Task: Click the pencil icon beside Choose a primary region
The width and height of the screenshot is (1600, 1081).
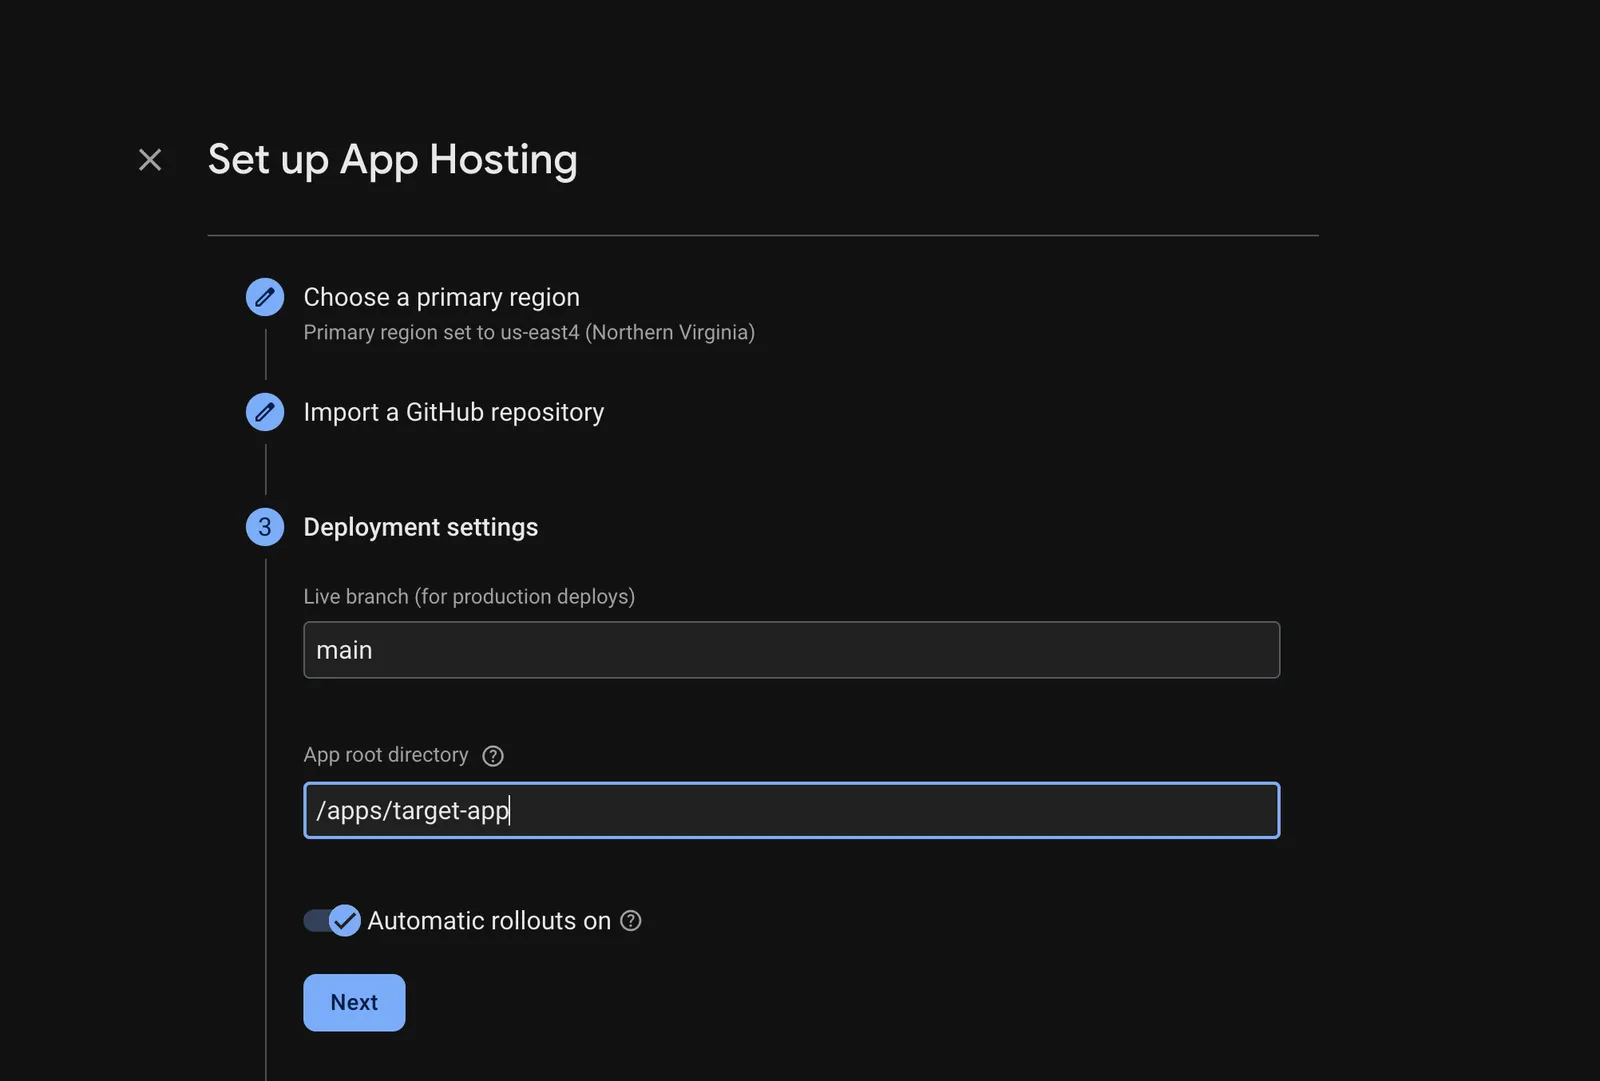Action: pyautogui.click(x=264, y=297)
